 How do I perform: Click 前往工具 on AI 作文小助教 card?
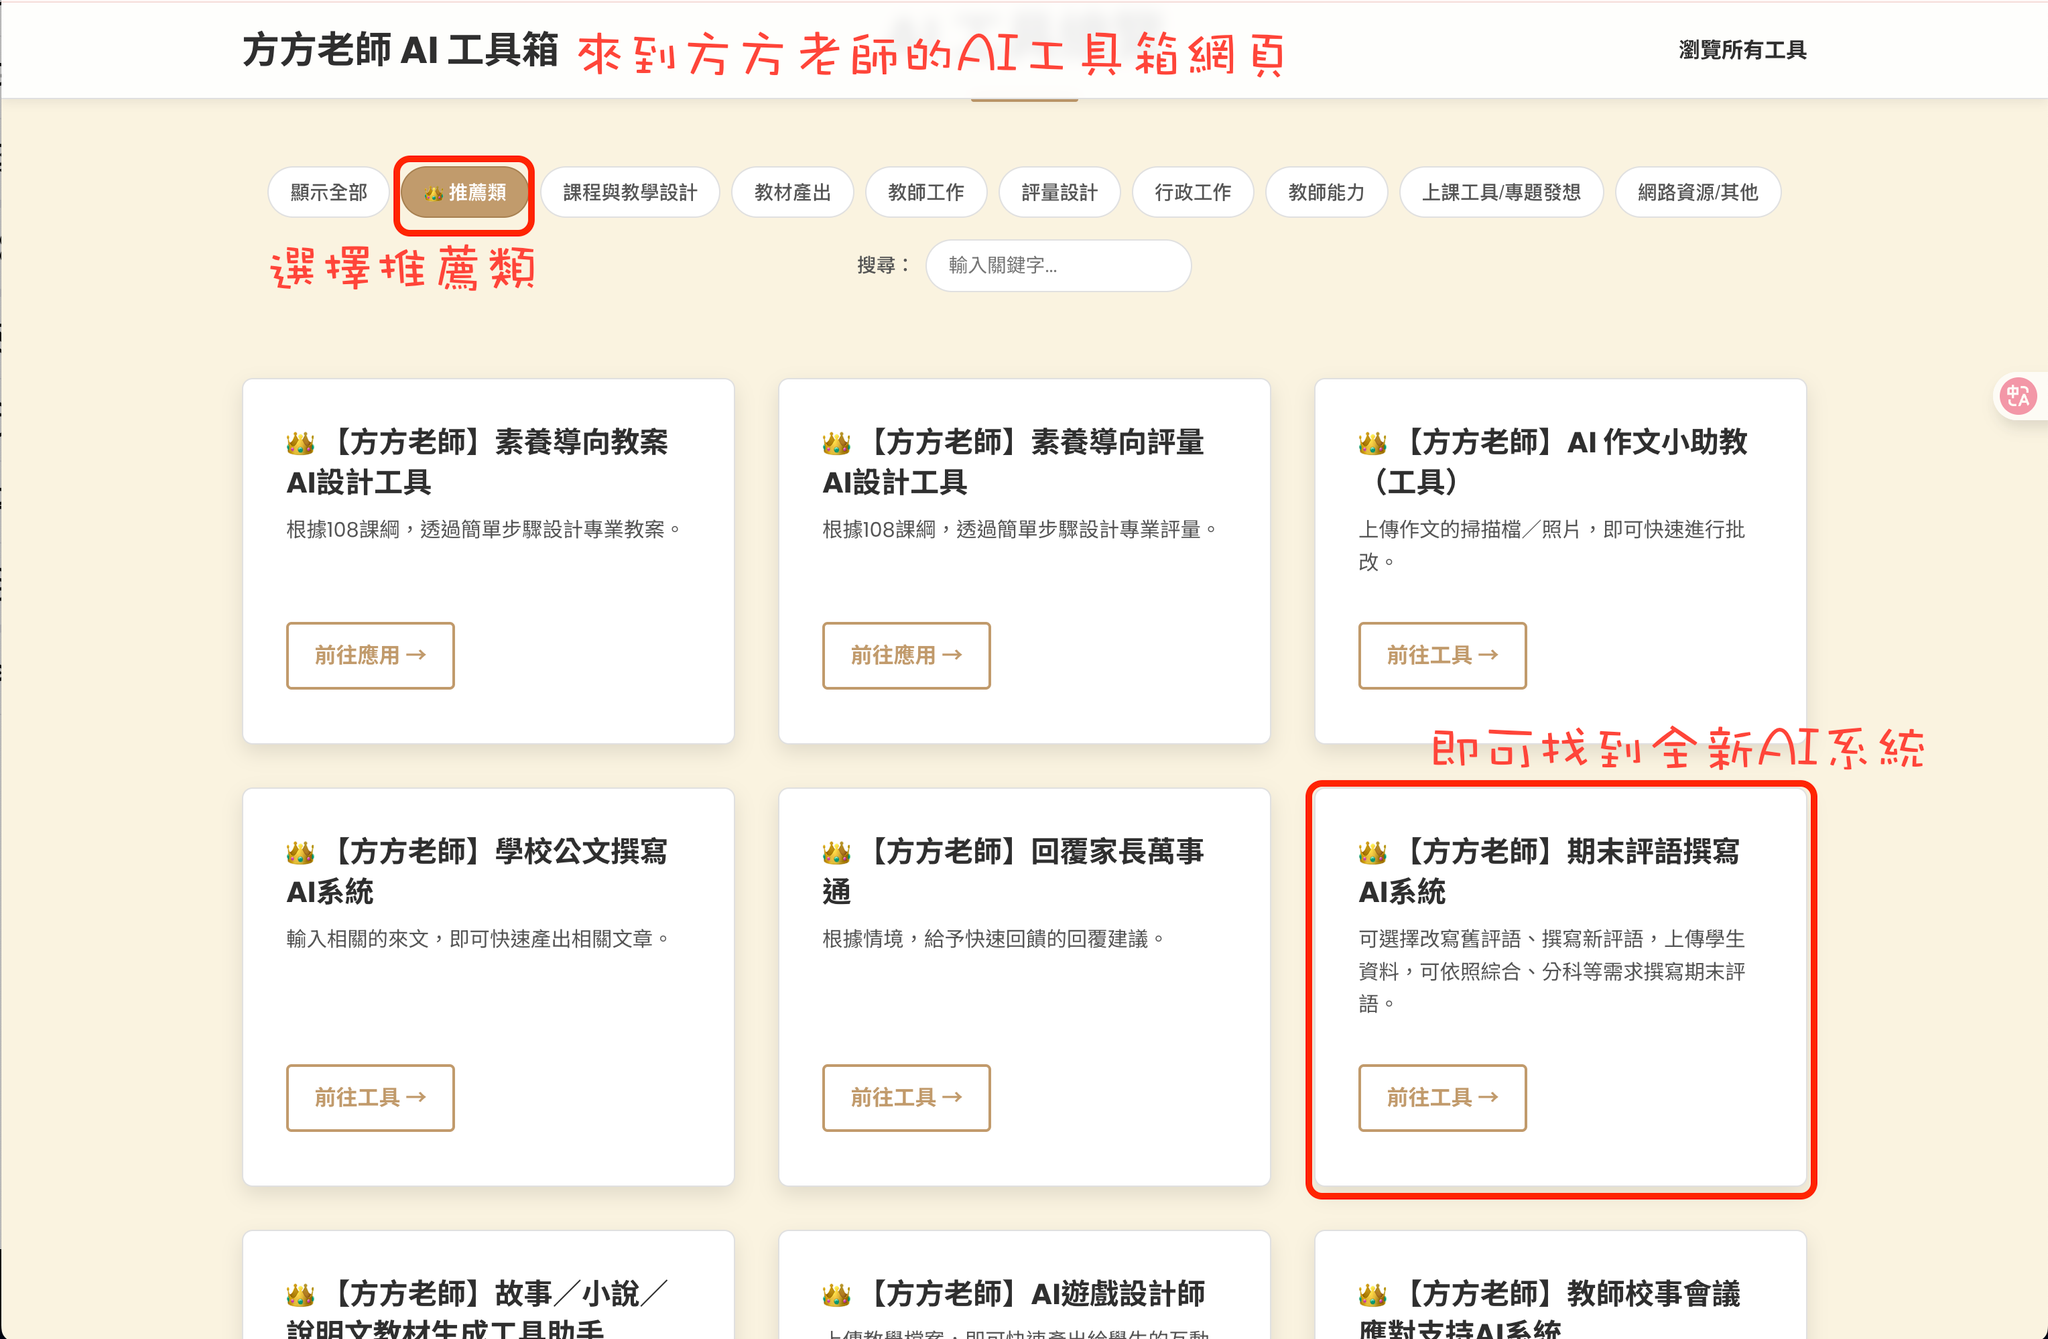coord(1442,656)
